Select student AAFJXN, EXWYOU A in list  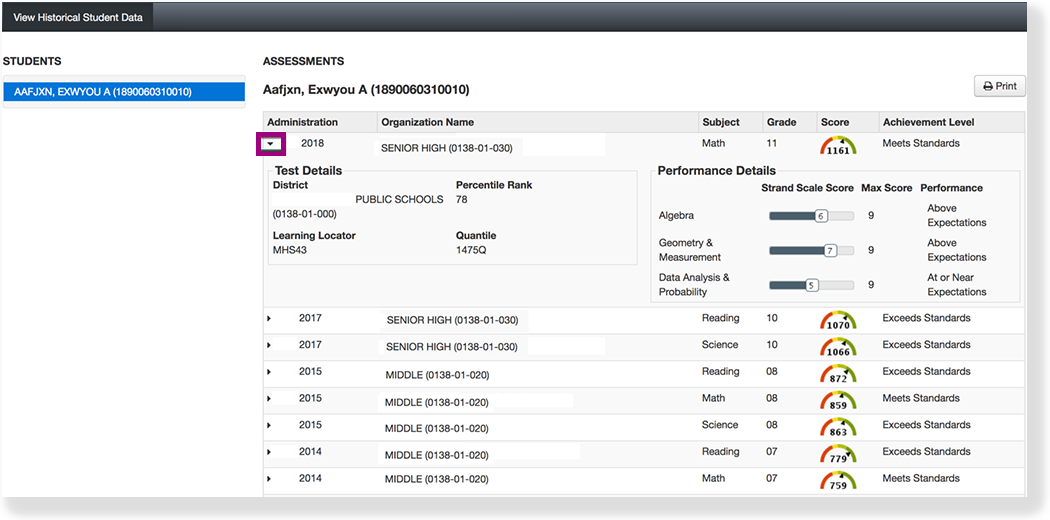coord(123,92)
